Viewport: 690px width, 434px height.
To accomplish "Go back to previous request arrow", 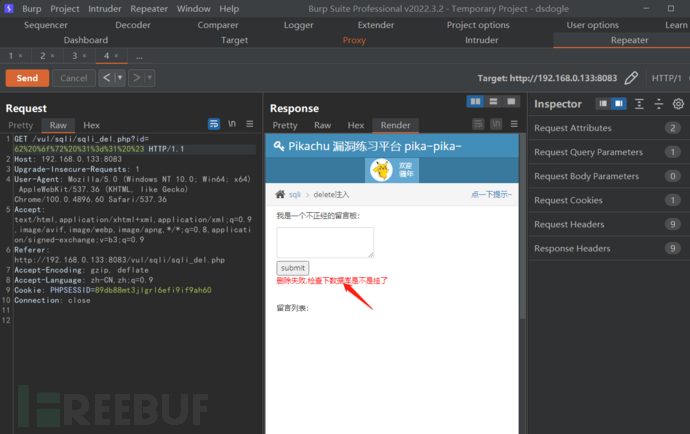I will 106,78.
